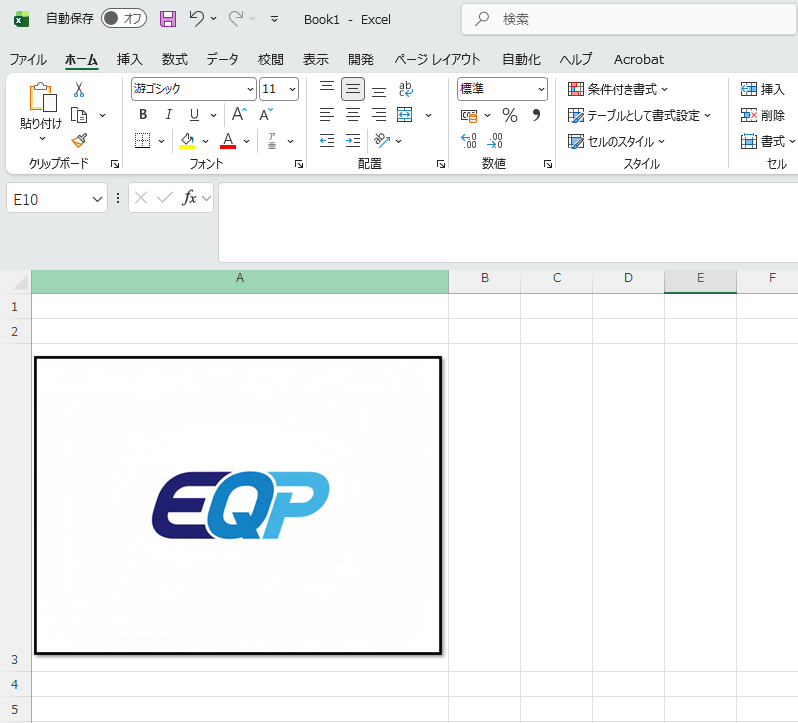Click the Format Painter brush icon

point(80,141)
